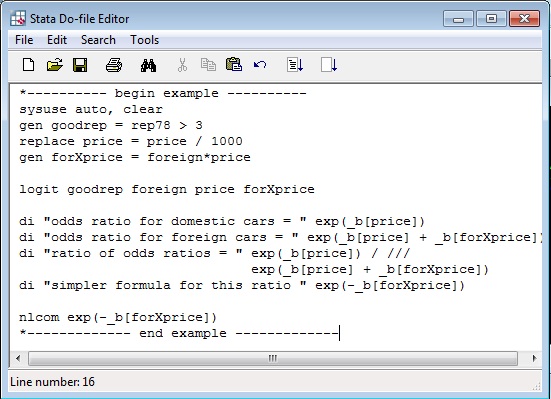Click the 'logit goodrep foreign price forXprice' line
Image resolution: width=551 pixels, height=399 pixels.
coord(167,189)
